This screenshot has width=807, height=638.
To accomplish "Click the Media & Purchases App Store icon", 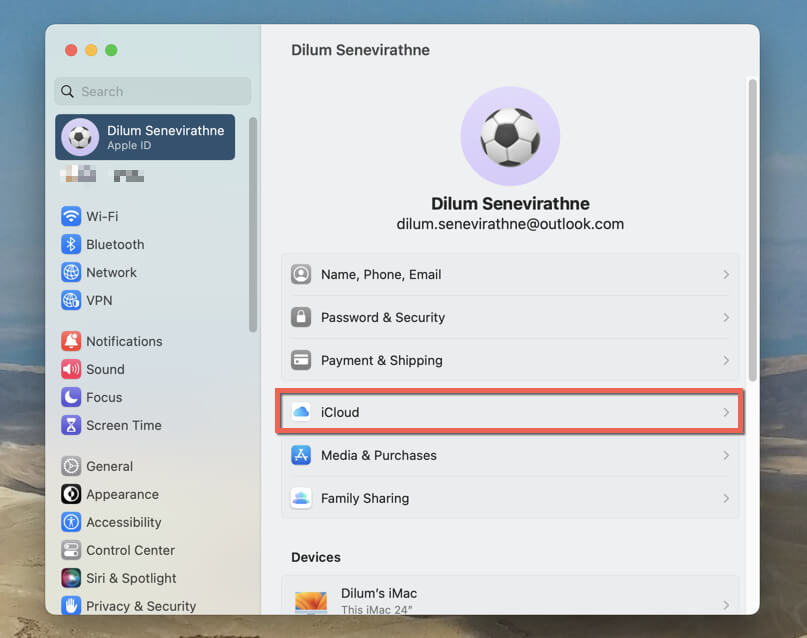I will tap(301, 455).
